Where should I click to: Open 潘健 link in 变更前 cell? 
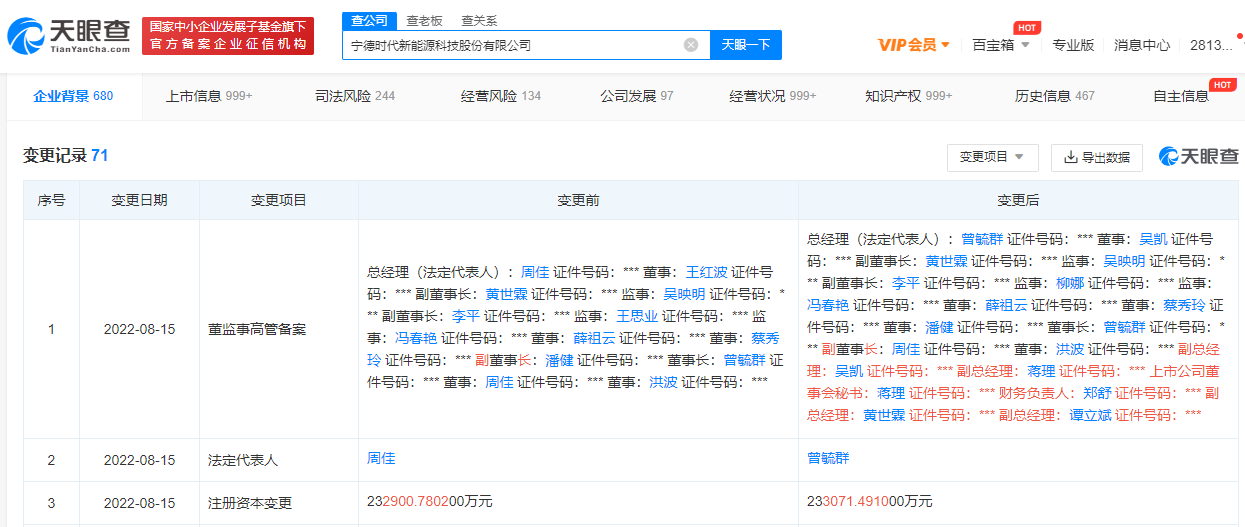tap(559, 359)
